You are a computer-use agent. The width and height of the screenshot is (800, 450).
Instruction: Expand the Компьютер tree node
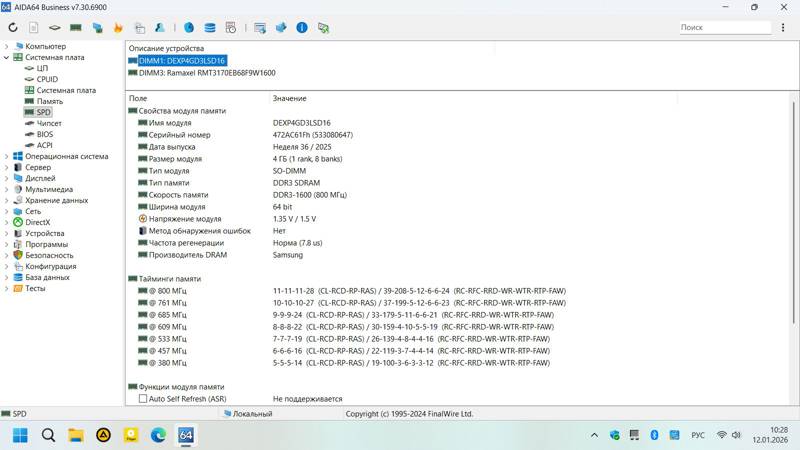pos(6,46)
